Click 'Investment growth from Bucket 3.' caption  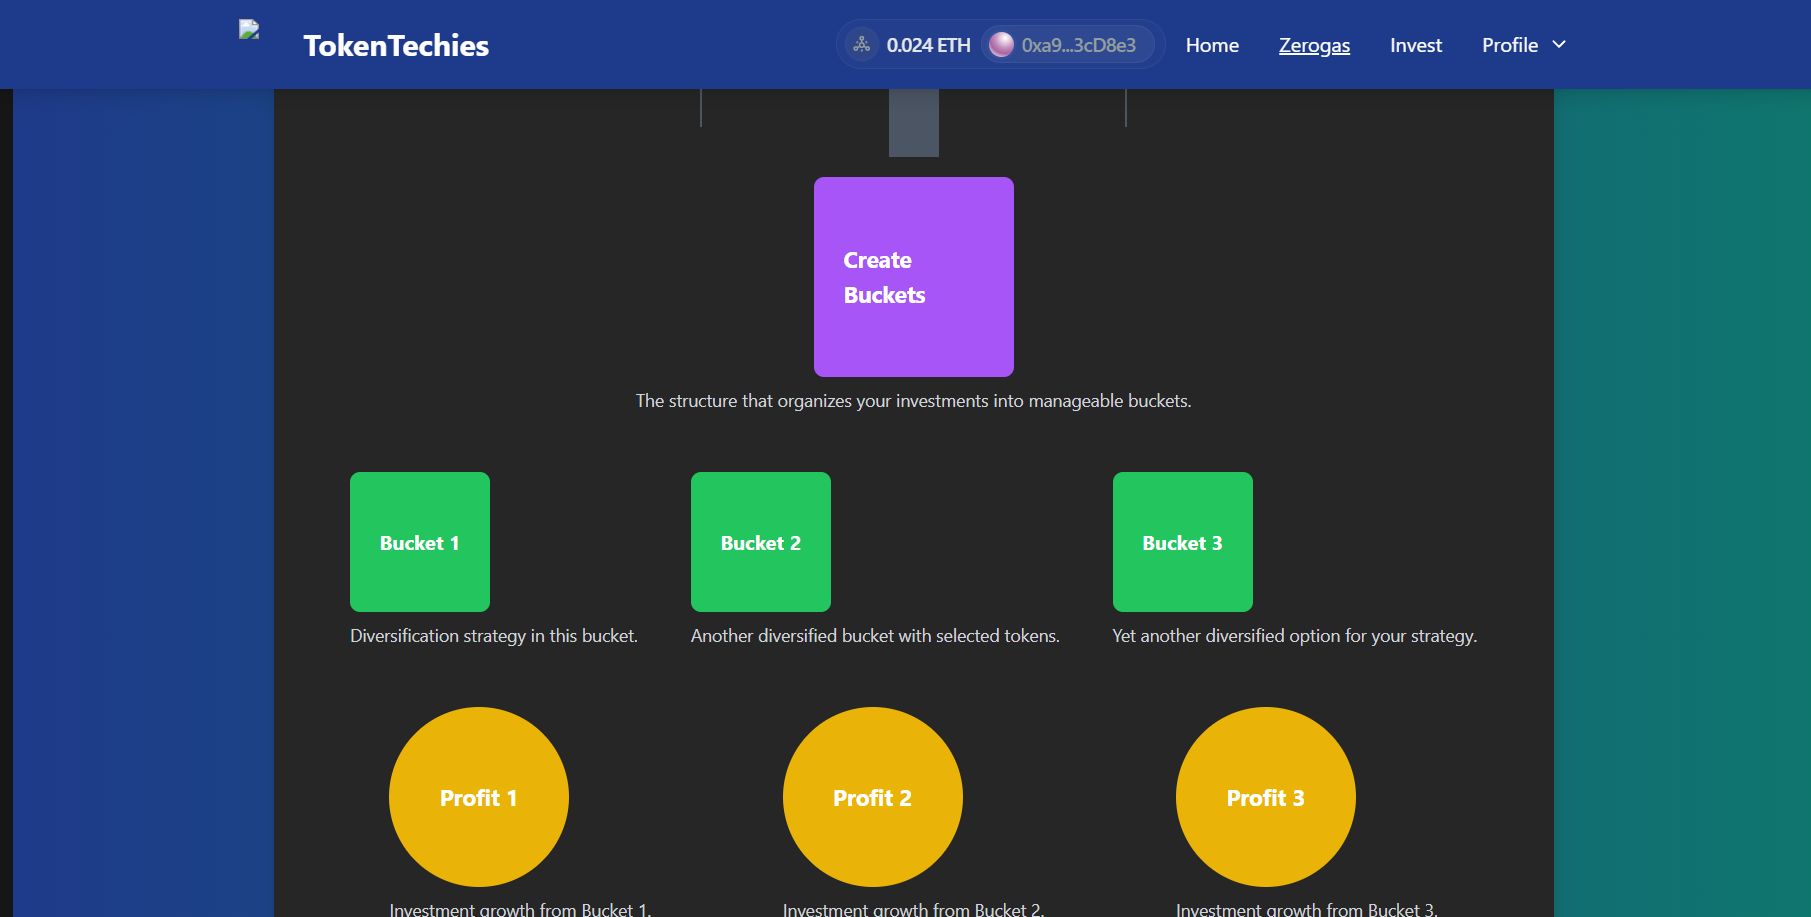click(x=1307, y=909)
